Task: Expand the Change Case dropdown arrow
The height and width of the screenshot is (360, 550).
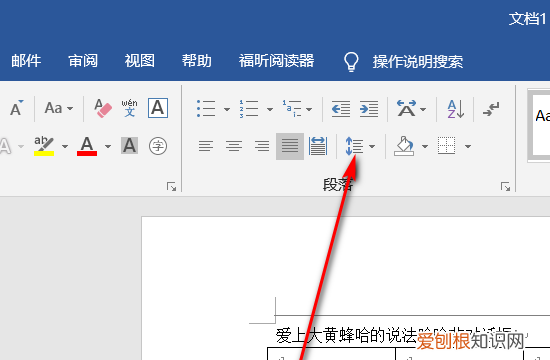Action: [x=70, y=108]
